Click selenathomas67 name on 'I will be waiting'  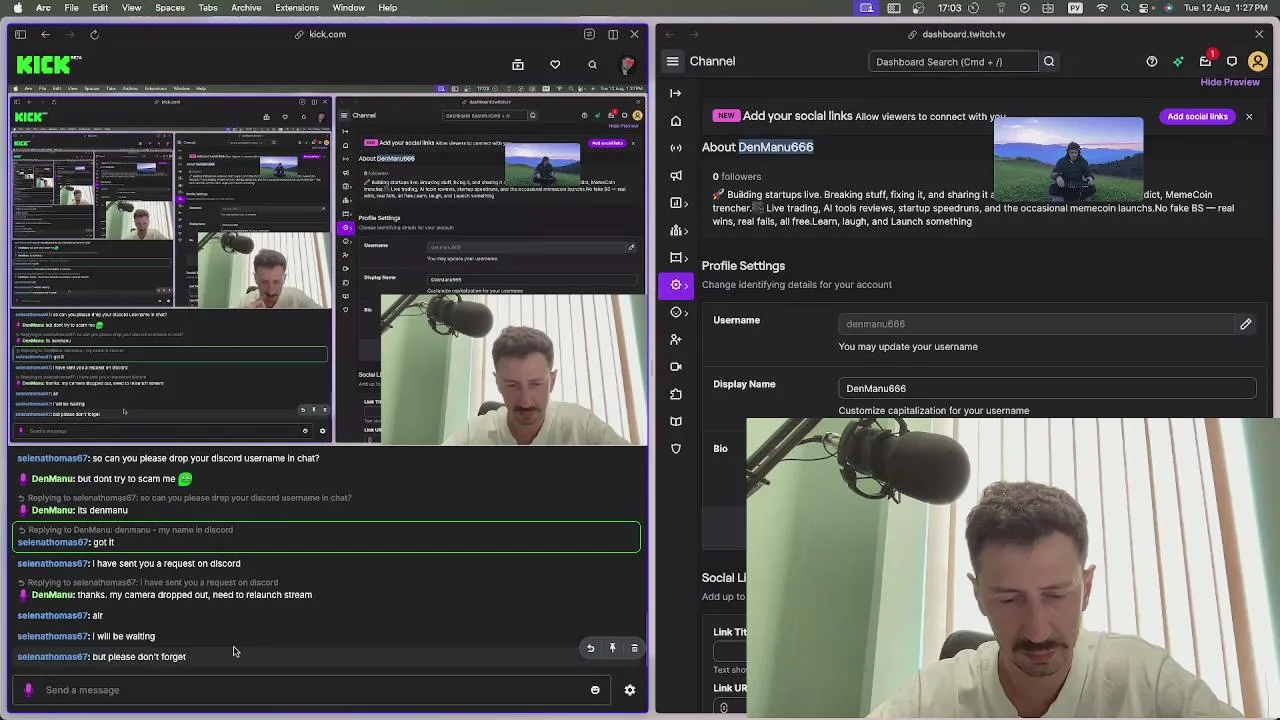click(x=53, y=636)
